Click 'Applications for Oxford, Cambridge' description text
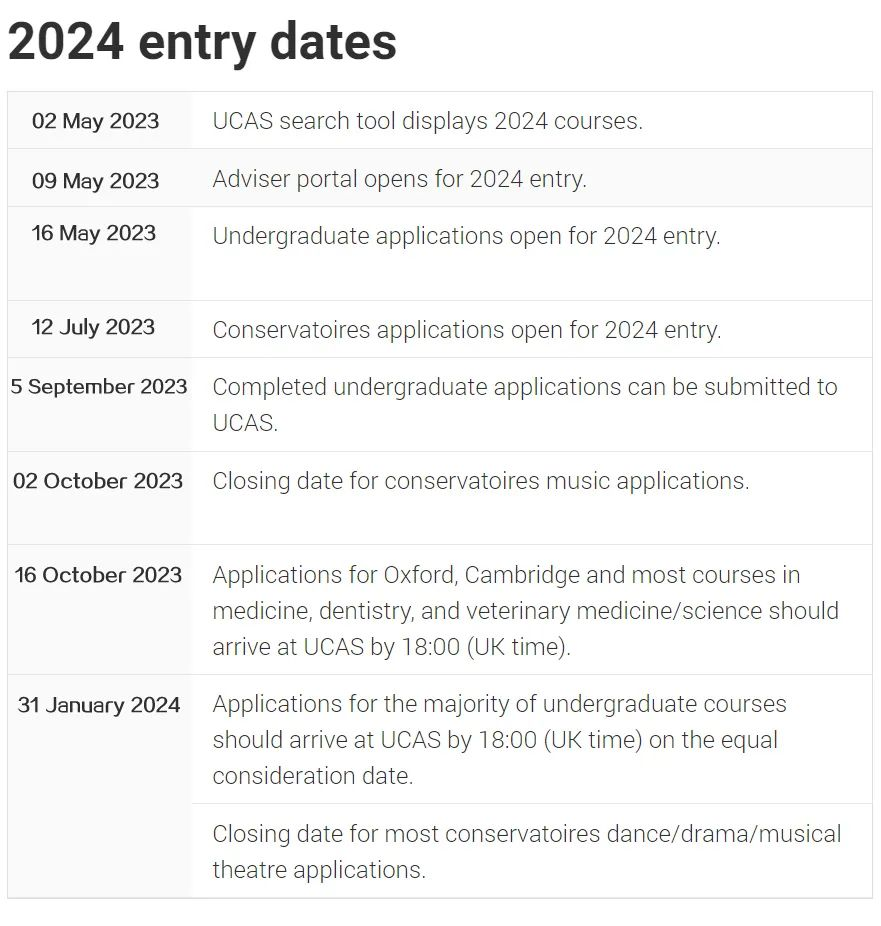This screenshot has height=926, width=881. 505,575
